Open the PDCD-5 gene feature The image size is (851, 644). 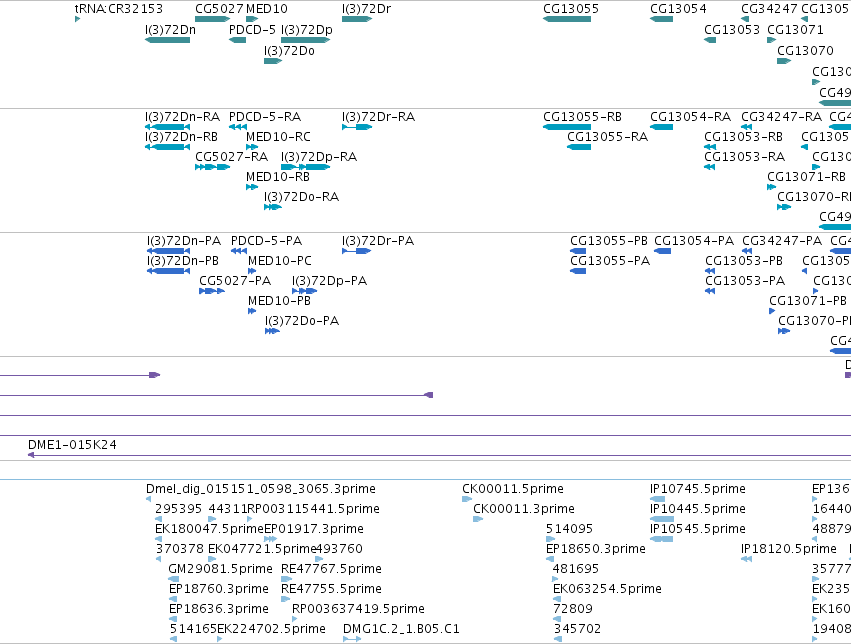pos(237,40)
